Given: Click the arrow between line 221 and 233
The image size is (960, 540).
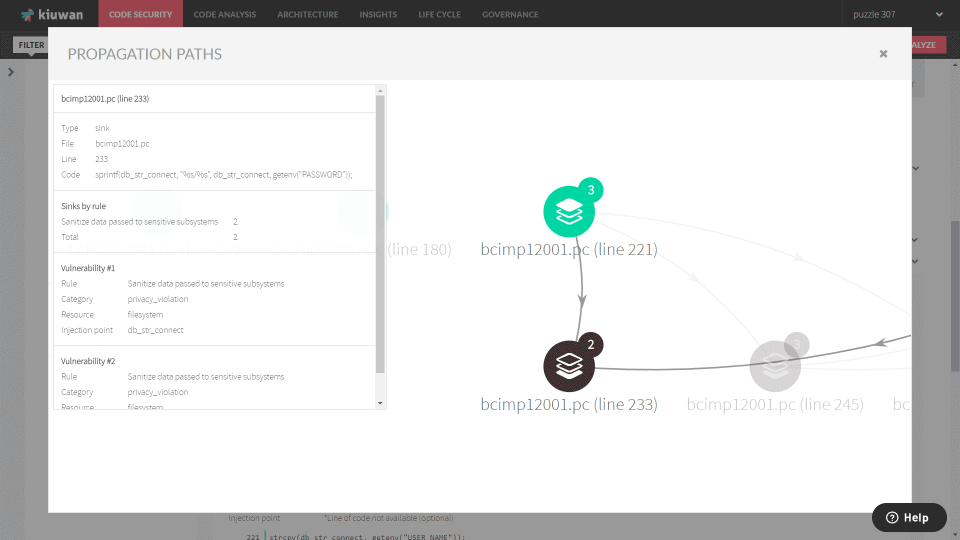Looking at the screenshot, I should (x=582, y=300).
